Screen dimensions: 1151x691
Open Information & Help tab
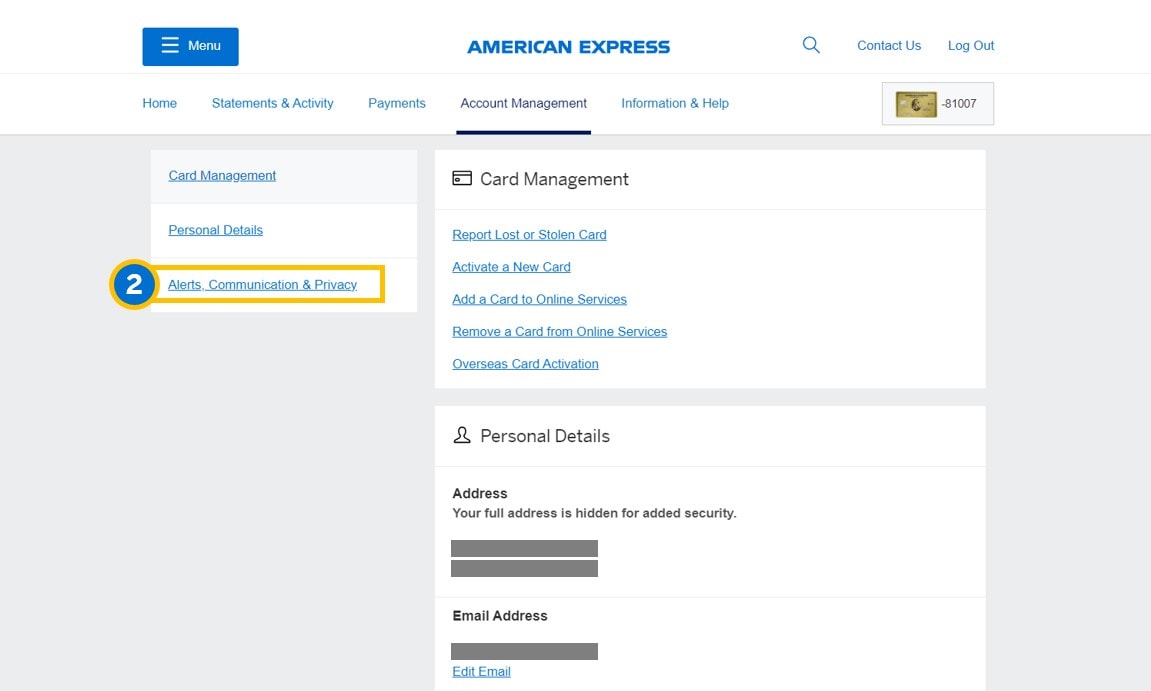click(674, 103)
